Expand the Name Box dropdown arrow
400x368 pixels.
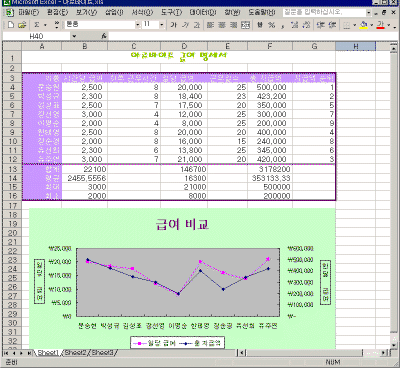coord(74,36)
